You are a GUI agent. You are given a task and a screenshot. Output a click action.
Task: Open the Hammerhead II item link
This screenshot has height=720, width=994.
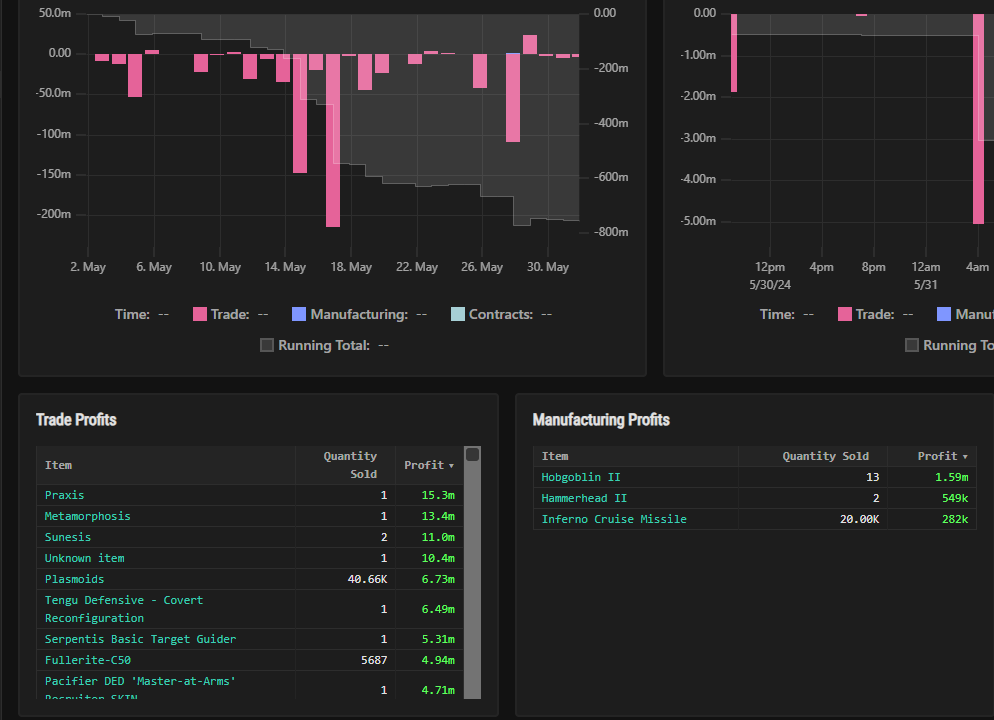[x=584, y=498]
